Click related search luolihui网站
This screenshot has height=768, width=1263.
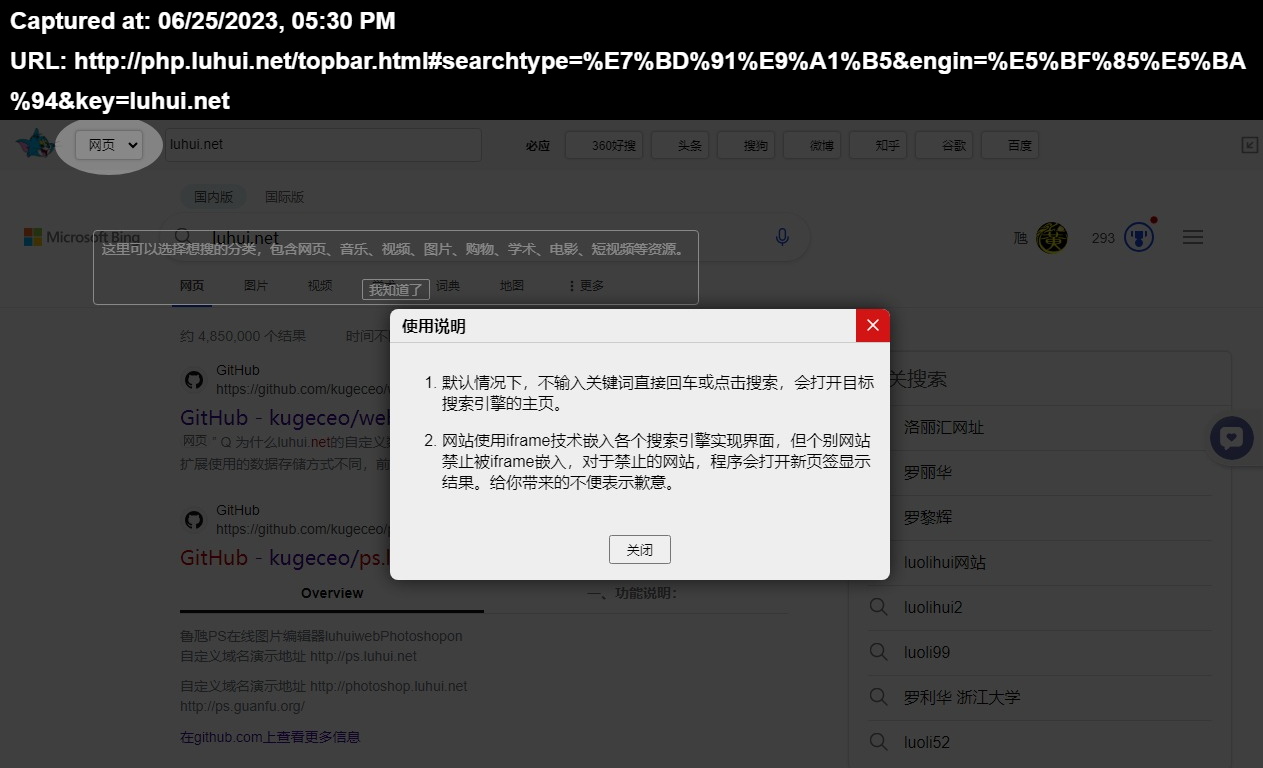point(945,562)
